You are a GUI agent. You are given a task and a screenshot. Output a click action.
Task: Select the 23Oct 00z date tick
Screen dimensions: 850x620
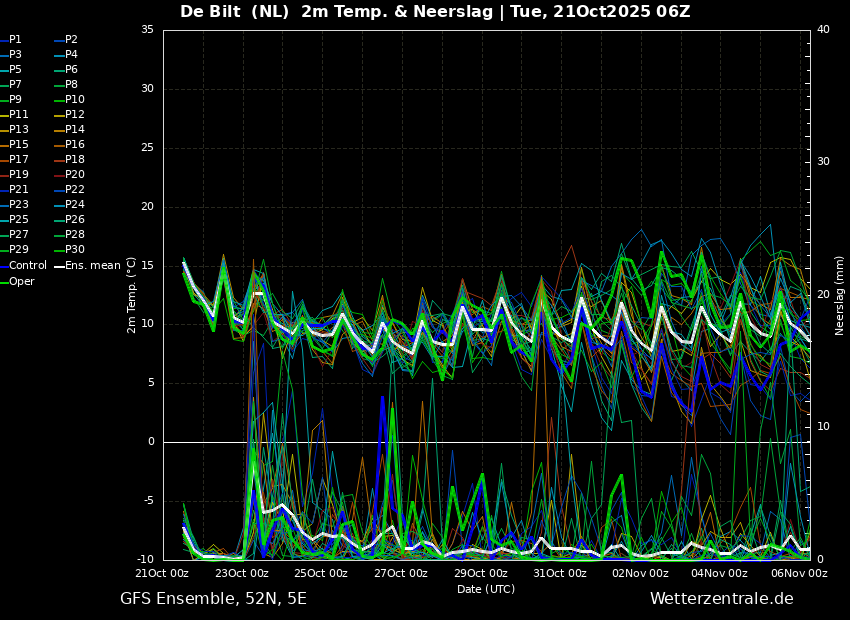tap(241, 574)
